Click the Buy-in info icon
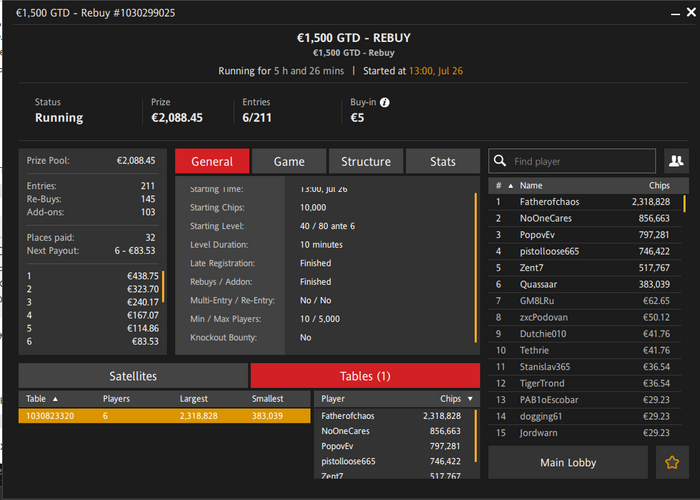700x500 pixels. [384, 103]
